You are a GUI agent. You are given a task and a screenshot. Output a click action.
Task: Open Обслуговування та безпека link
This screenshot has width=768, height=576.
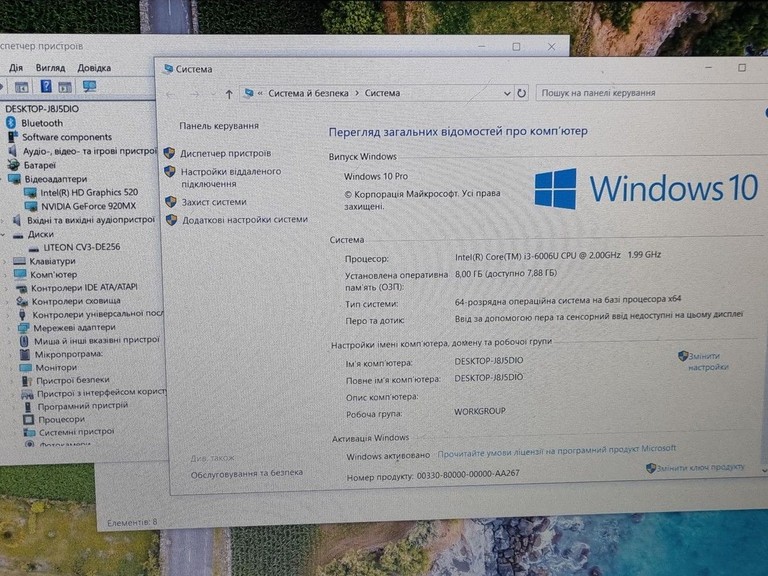[x=246, y=474]
